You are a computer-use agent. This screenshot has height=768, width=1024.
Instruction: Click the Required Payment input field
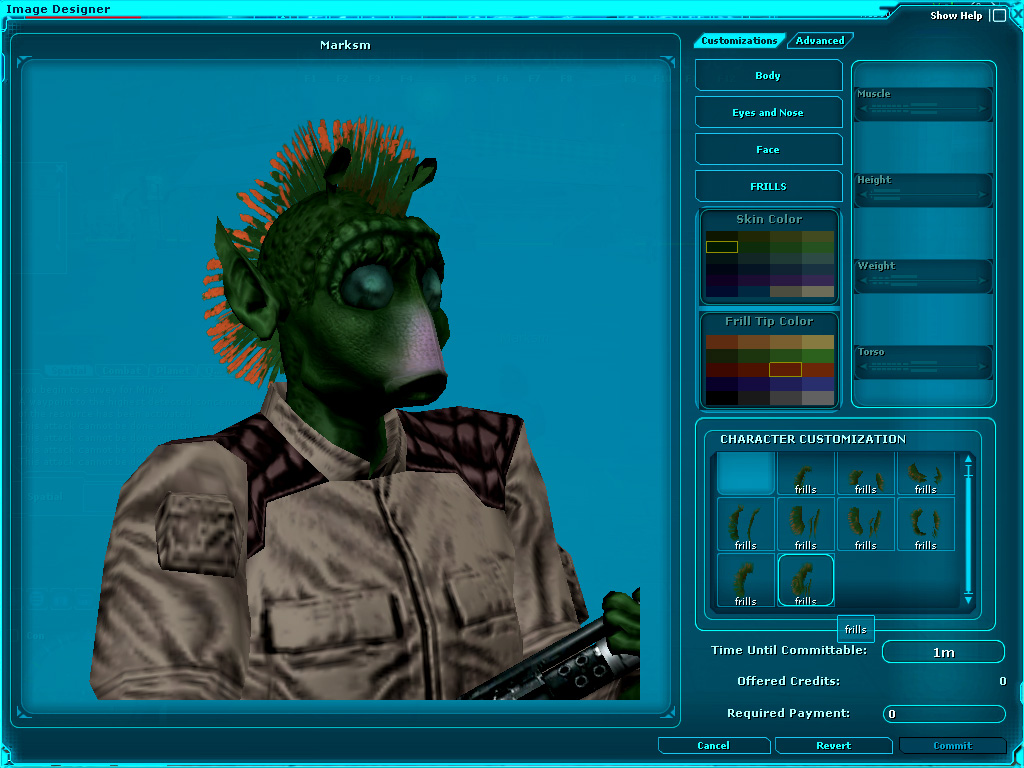944,714
